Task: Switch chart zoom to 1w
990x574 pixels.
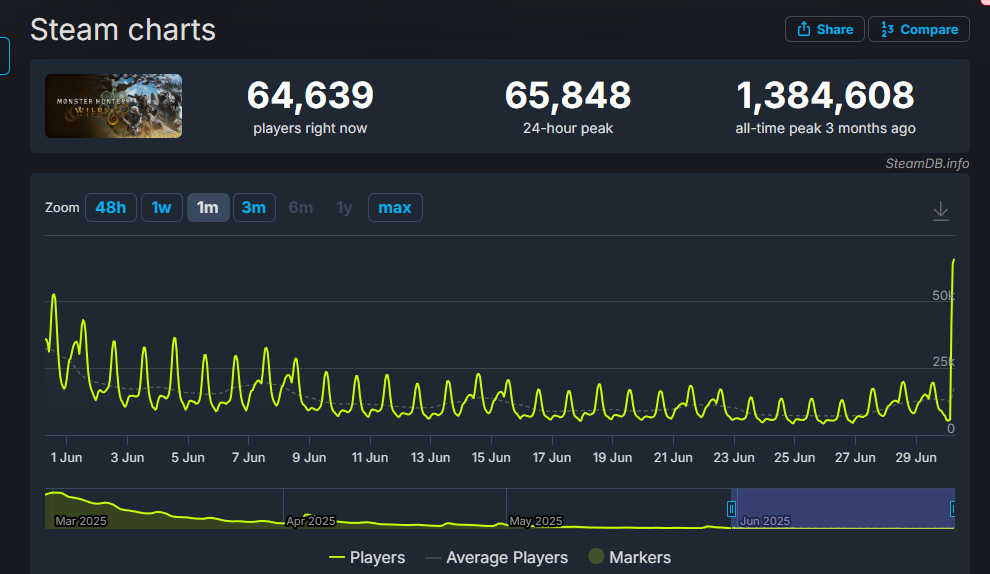Action: coord(162,208)
